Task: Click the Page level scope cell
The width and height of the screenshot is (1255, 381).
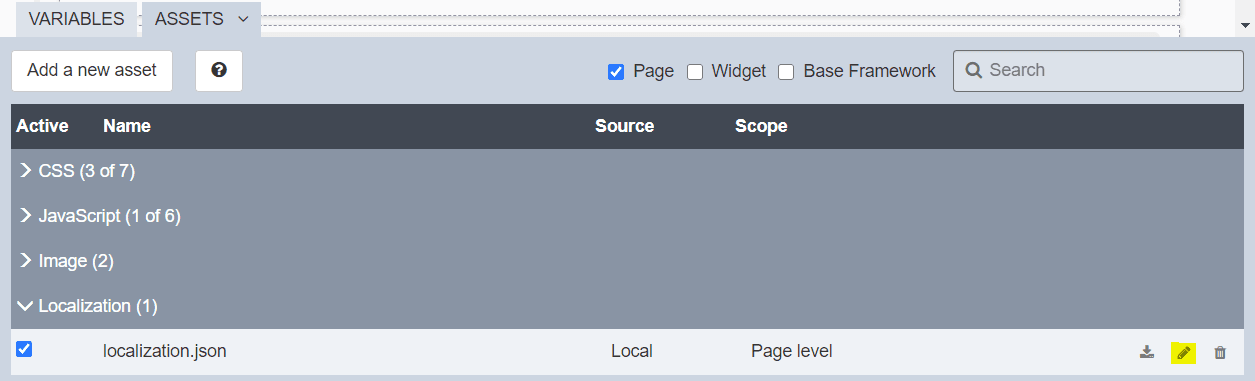Action: [x=792, y=351]
